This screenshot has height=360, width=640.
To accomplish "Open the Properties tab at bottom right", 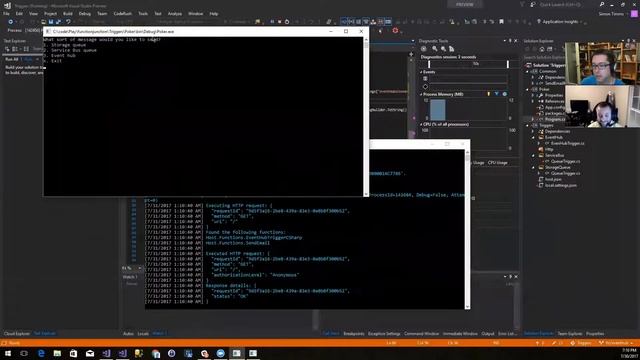I will click(x=595, y=333).
